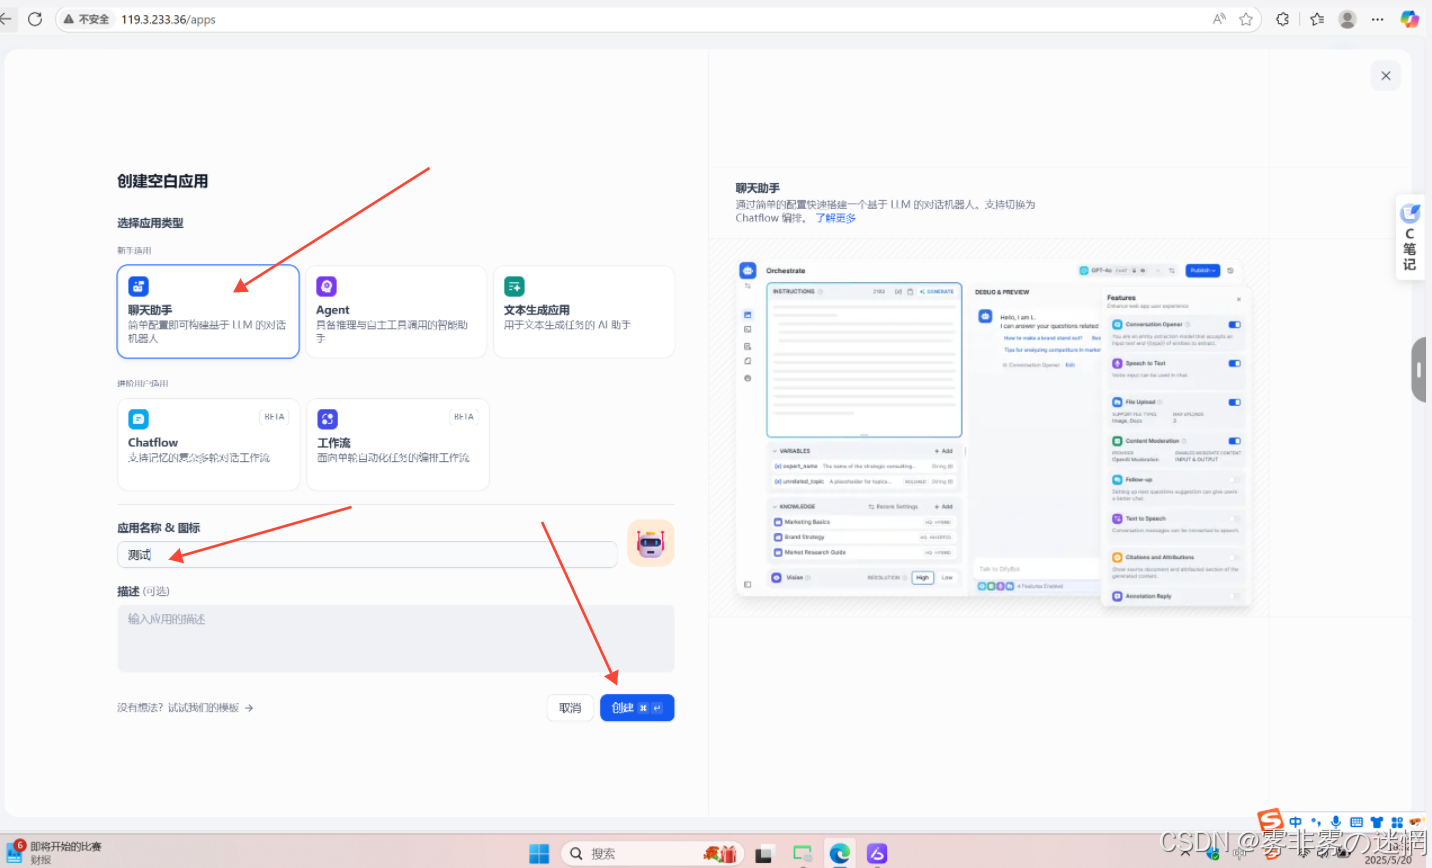Image resolution: width=1432 pixels, height=868 pixels.
Task: Click the Sogou S input method logo
Action: coord(1270,821)
